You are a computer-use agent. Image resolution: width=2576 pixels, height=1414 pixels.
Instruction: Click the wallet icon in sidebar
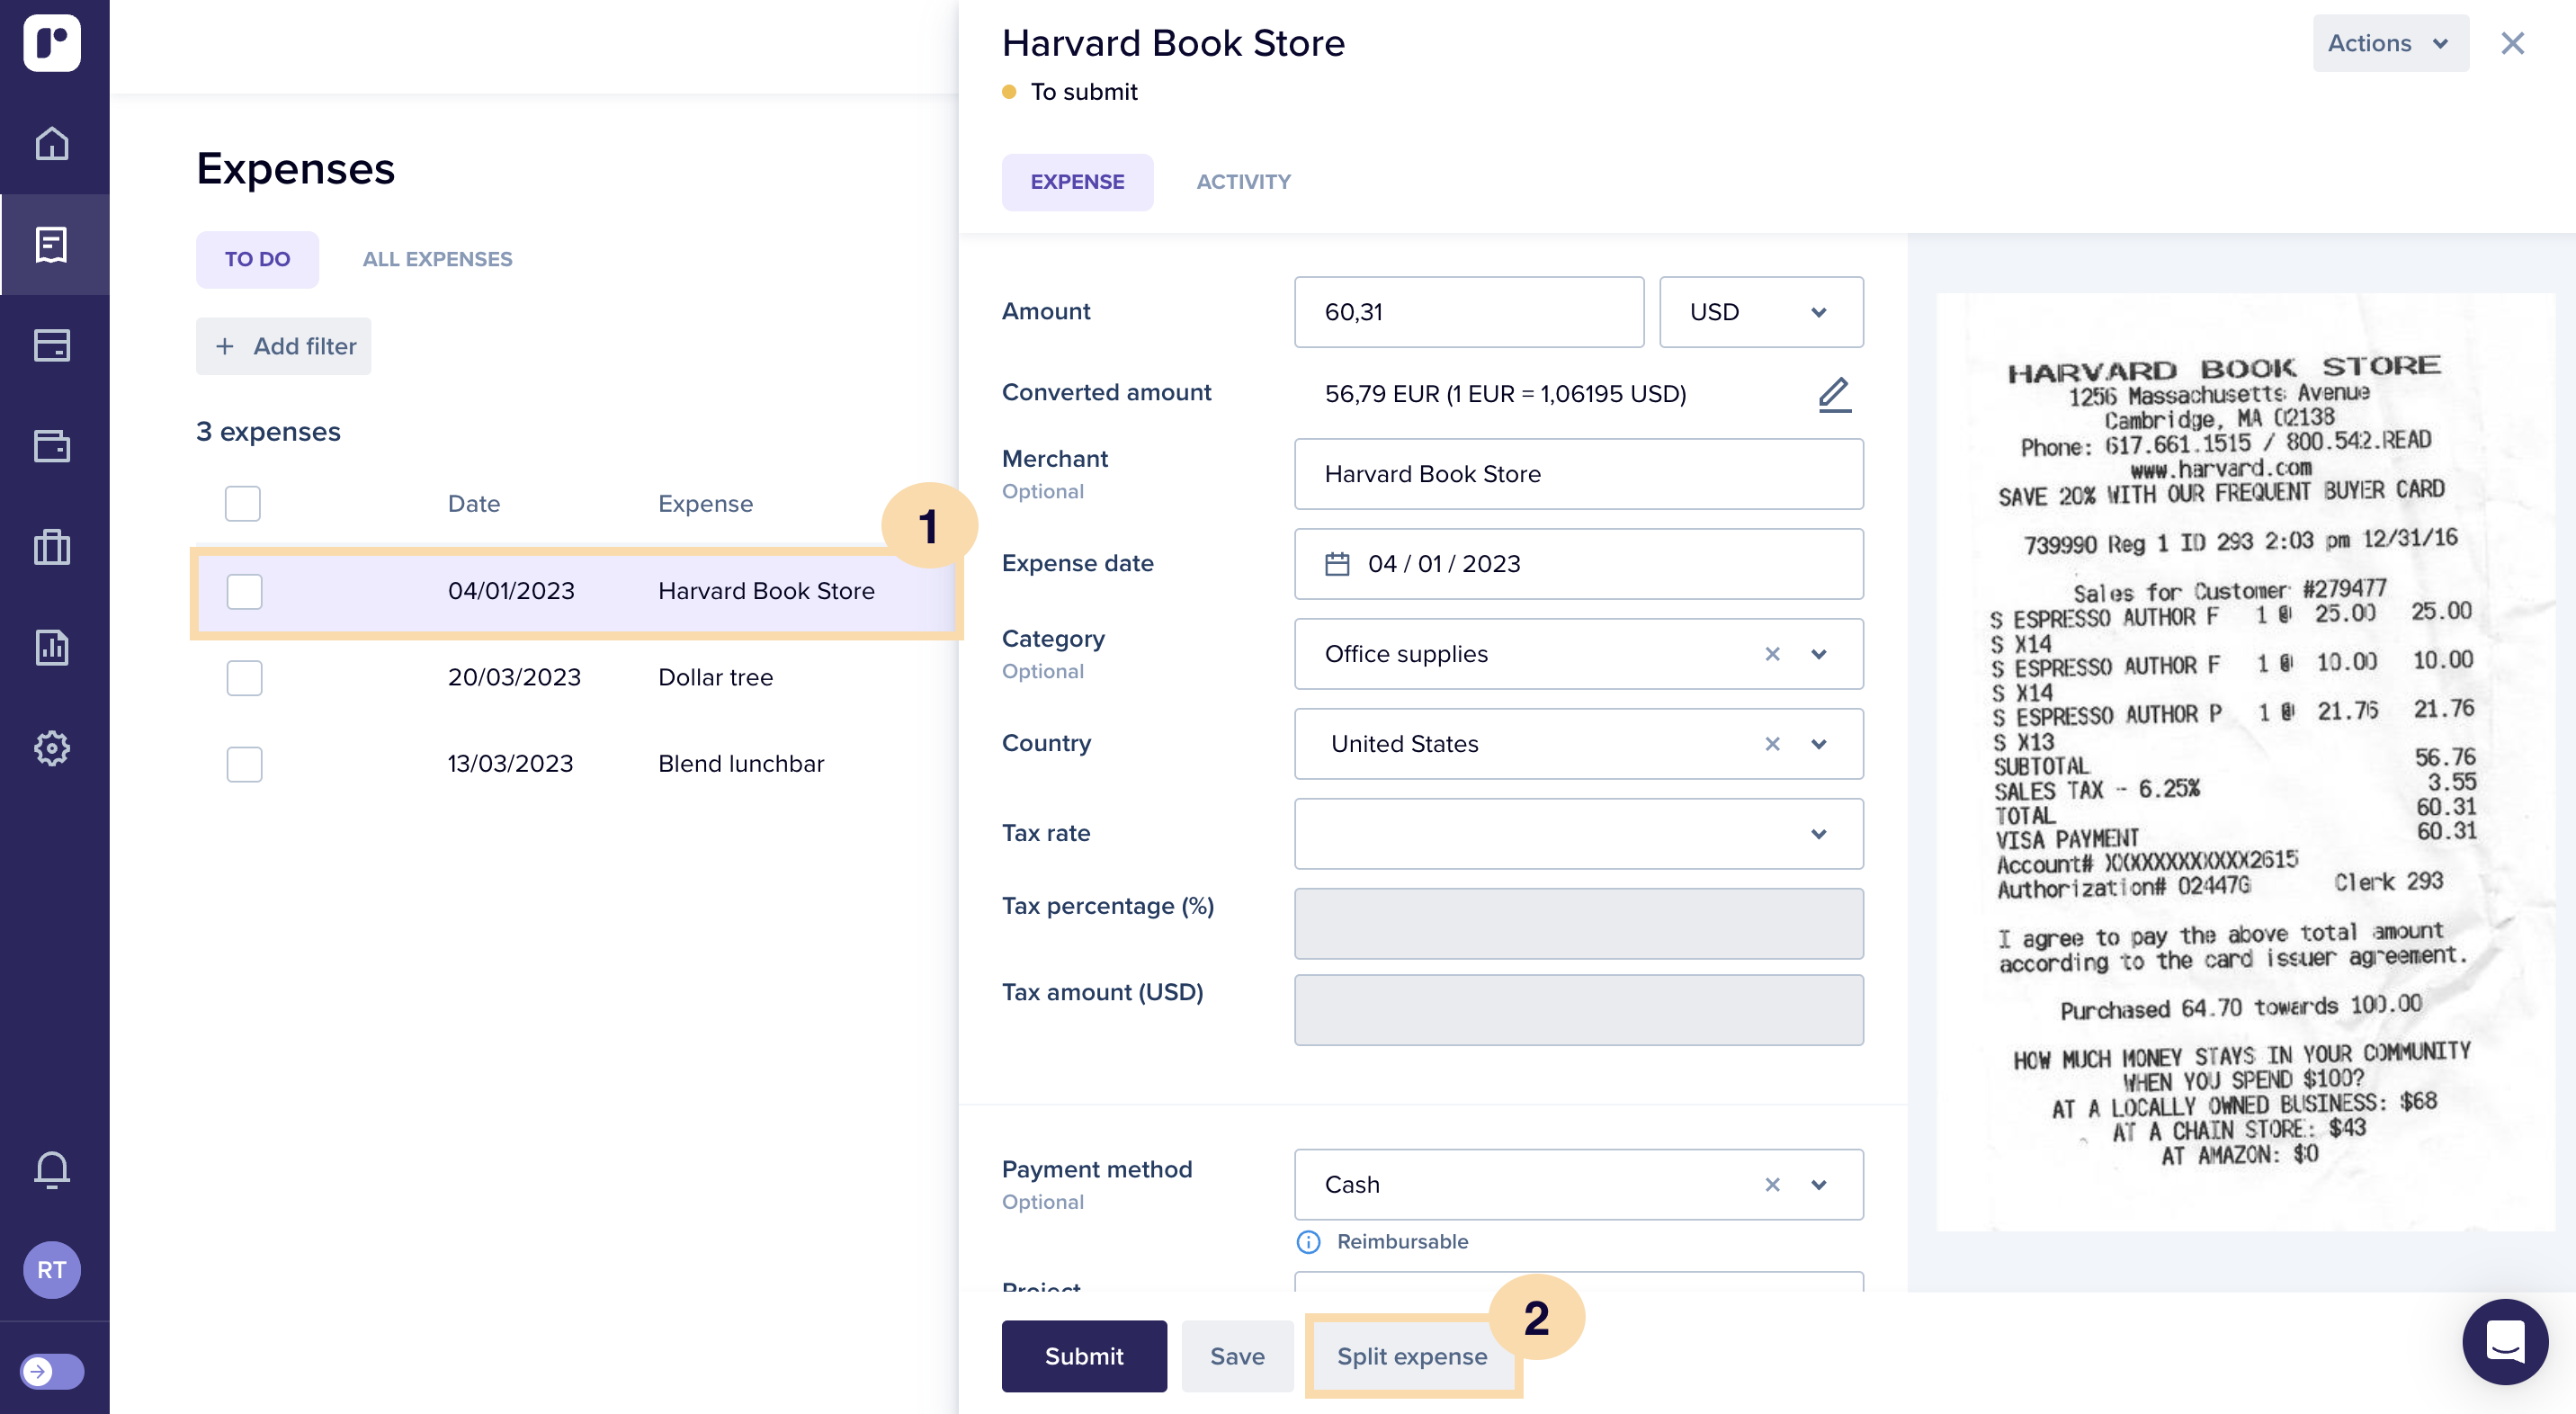pyautogui.click(x=52, y=446)
